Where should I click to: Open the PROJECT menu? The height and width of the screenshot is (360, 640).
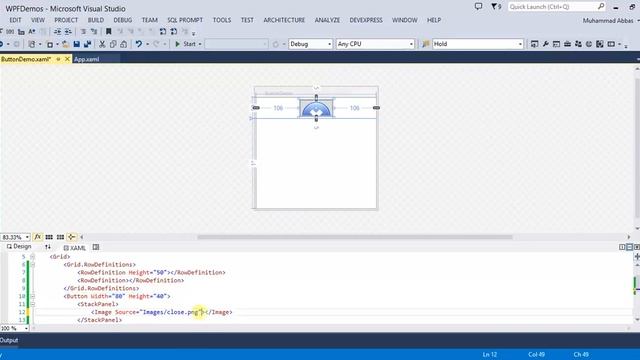coord(66,20)
